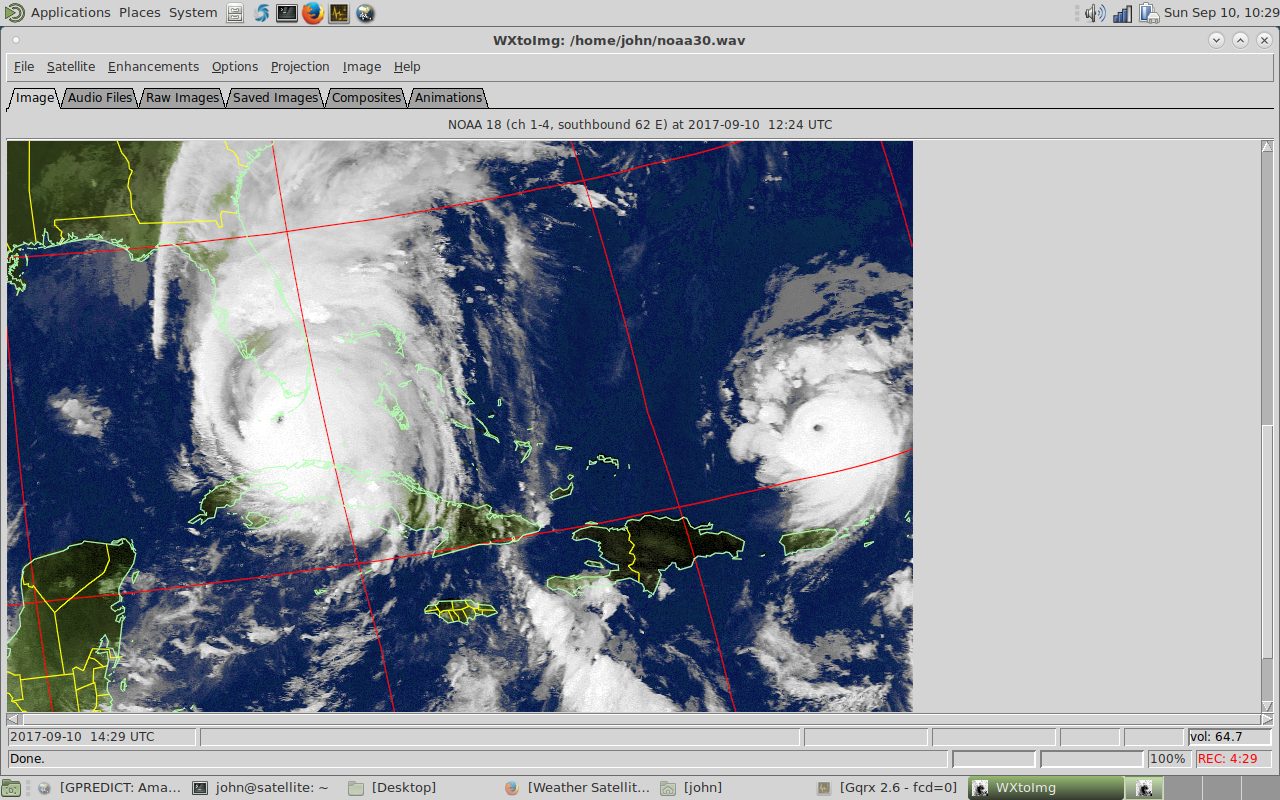The height and width of the screenshot is (800, 1280).
Task: Switch to the Saved Images tab
Action: pyautogui.click(x=276, y=98)
